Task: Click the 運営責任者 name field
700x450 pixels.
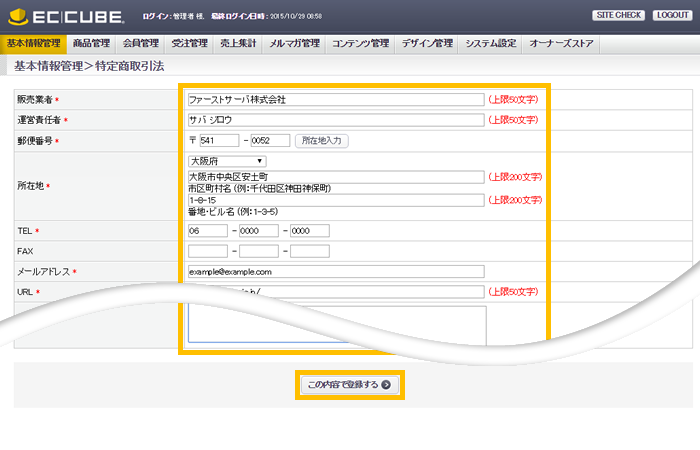Action: 336,120
